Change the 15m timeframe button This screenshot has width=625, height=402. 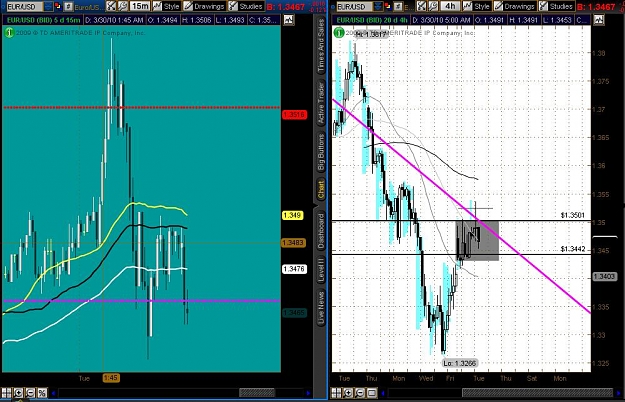[x=140, y=6]
